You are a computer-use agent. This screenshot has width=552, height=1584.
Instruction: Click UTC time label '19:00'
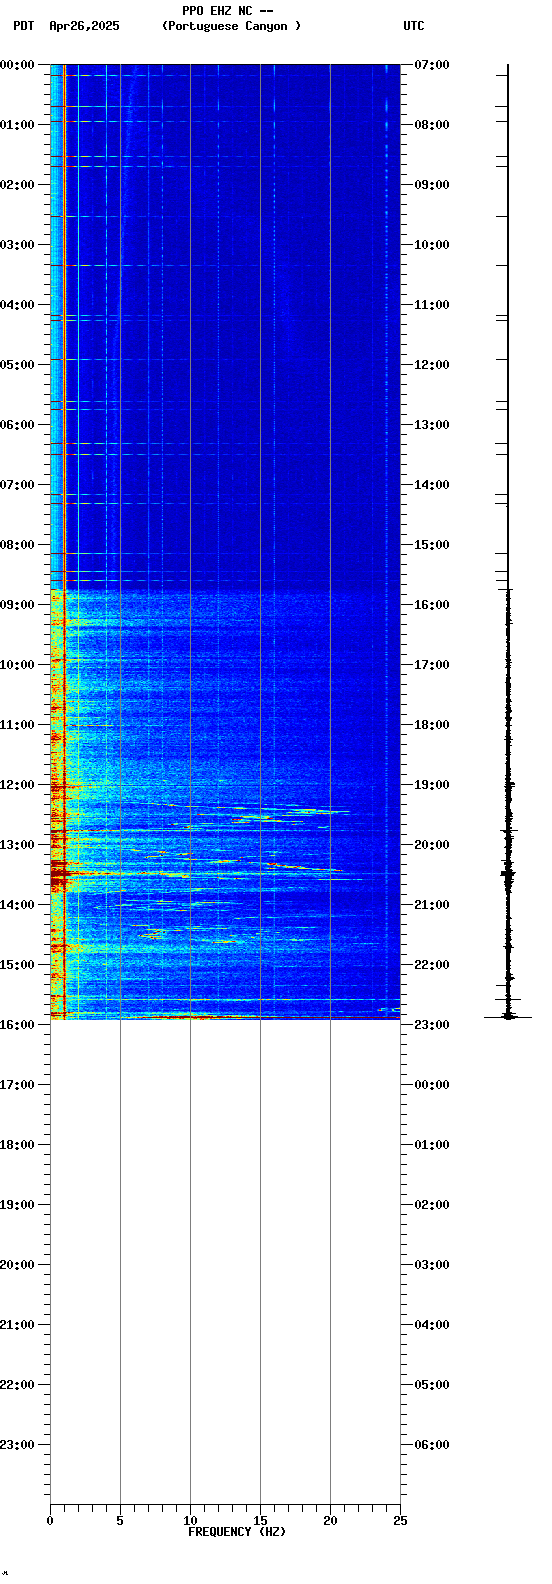(x=432, y=785)
